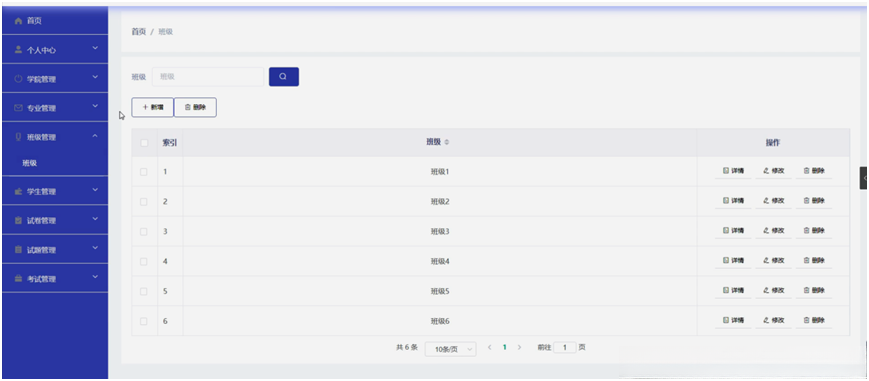Check the checkbox for row 2
The image size is (869, 381).
144,202
